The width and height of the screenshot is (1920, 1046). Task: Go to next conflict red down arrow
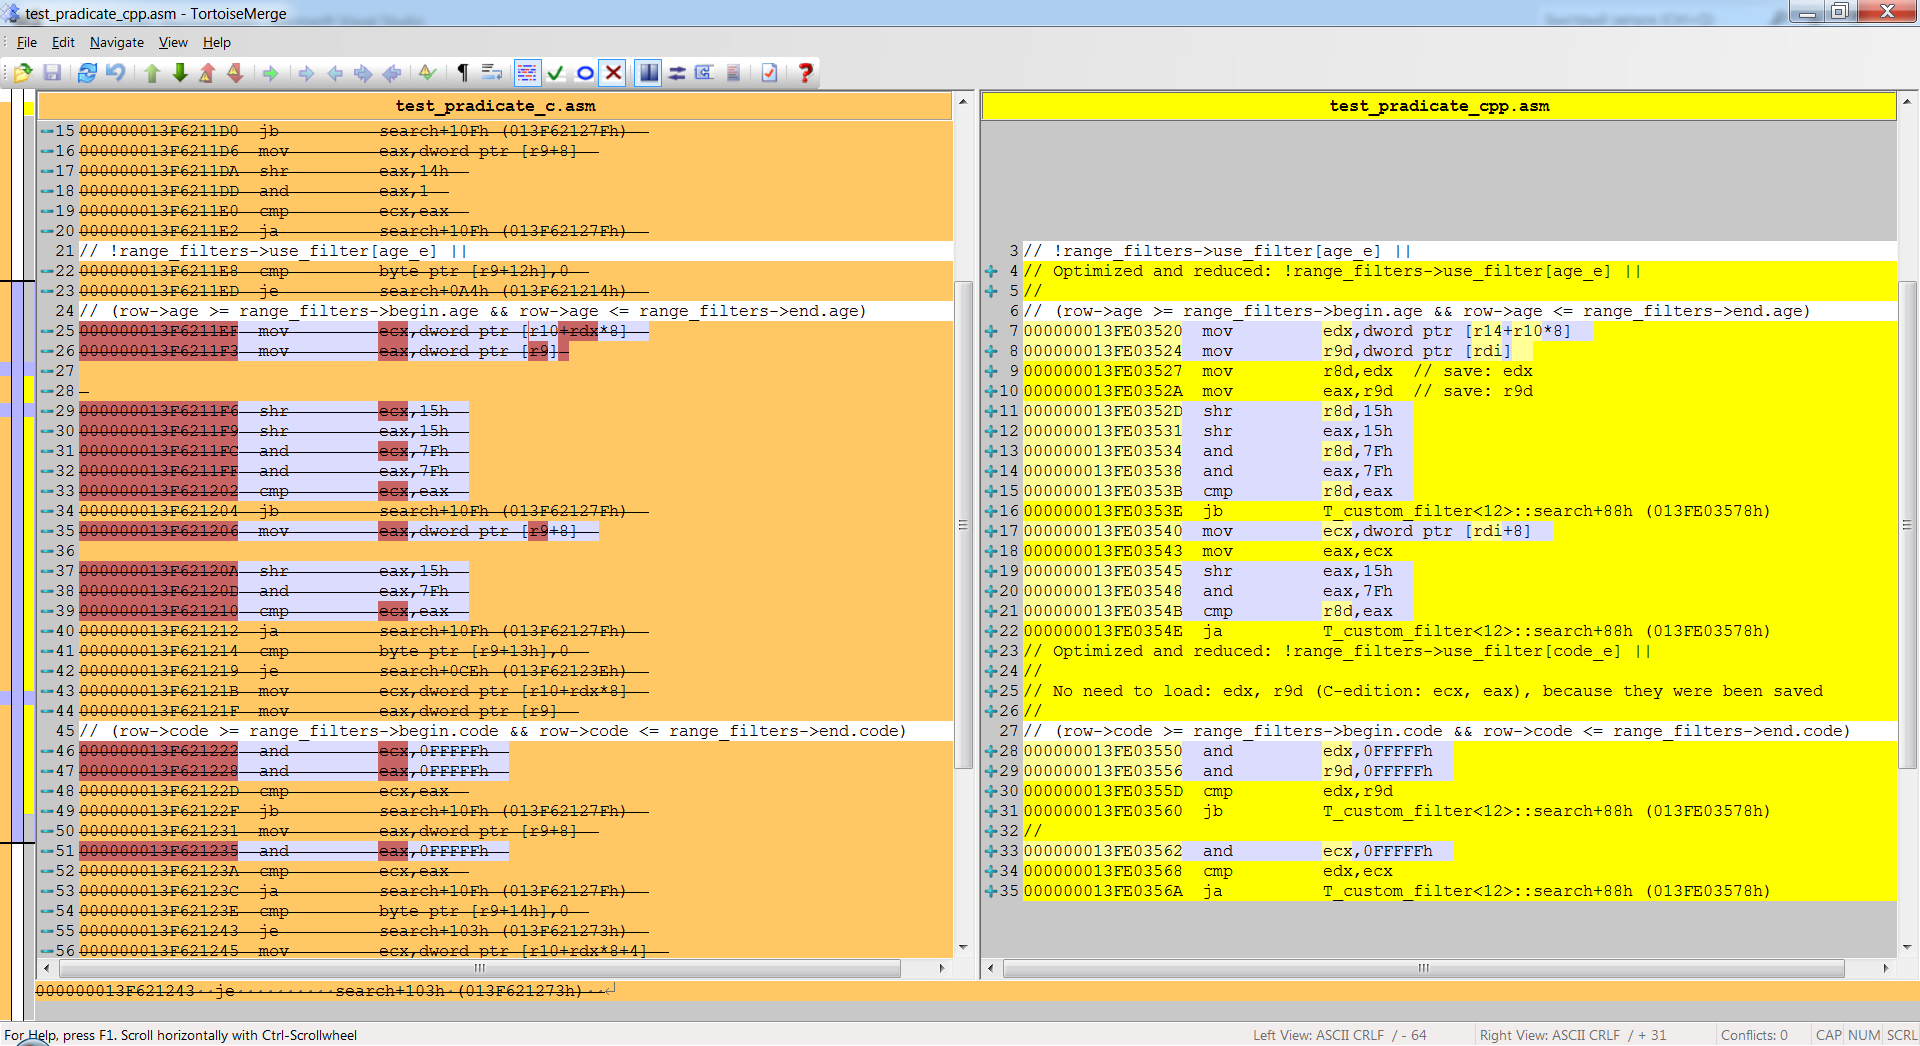pyautogui.click(x=235, y=73)
